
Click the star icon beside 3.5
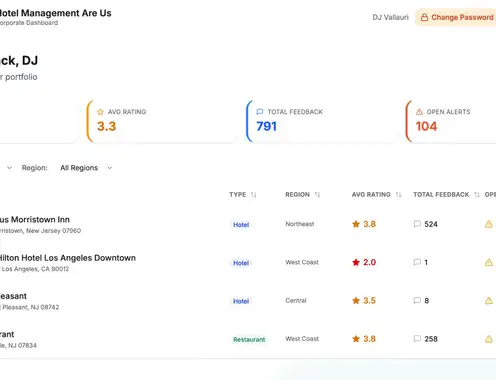point(356,301)
